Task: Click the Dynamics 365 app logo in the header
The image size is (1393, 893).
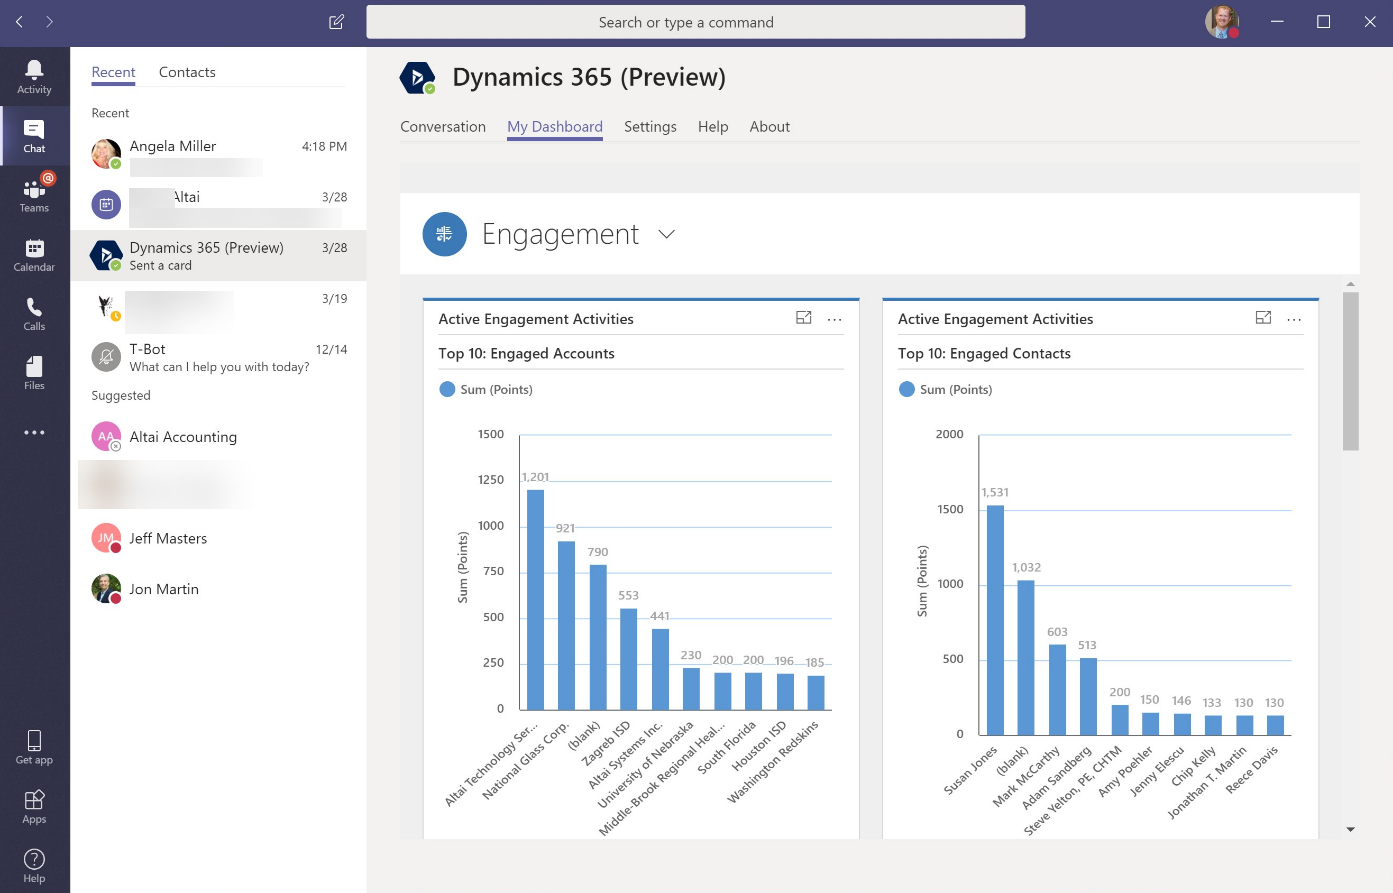Action: pos(417,77)
